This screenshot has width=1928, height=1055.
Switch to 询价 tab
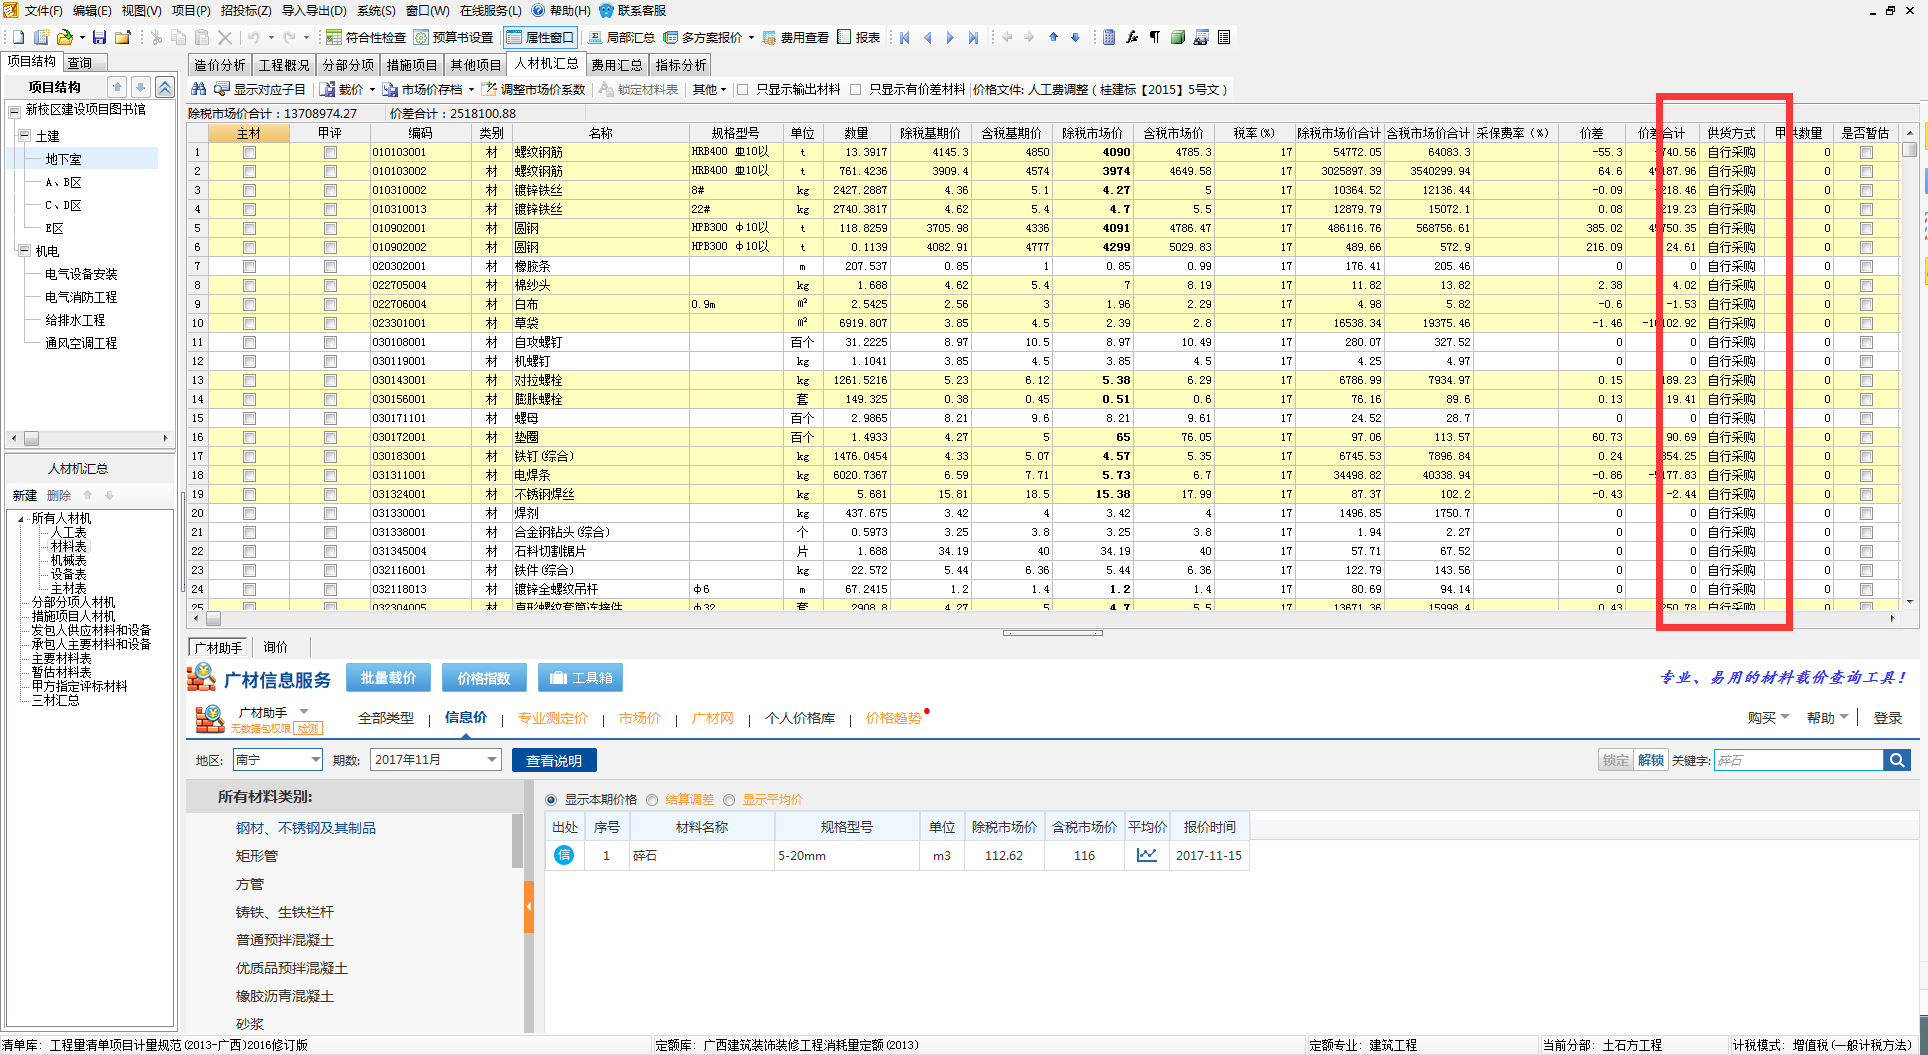pos(275,647)
